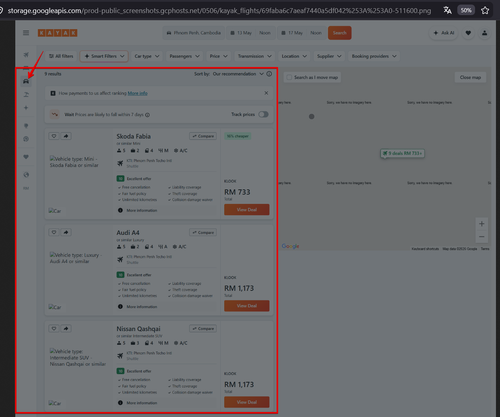This screenshot has height=417, width=500.
Task: Open Google logo on the map
Action: 290,246
